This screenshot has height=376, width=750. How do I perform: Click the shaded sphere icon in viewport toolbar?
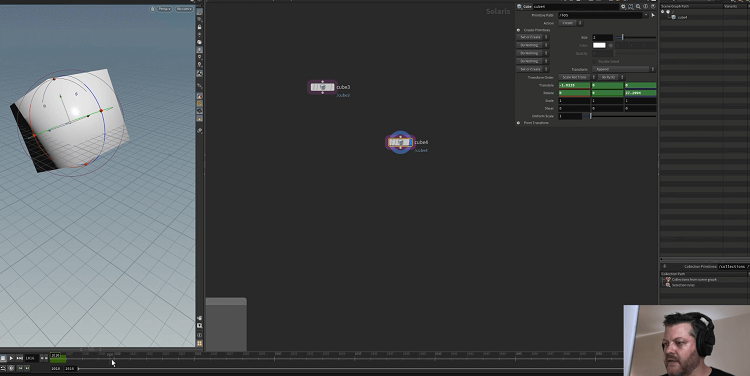(x=199, y=42)
